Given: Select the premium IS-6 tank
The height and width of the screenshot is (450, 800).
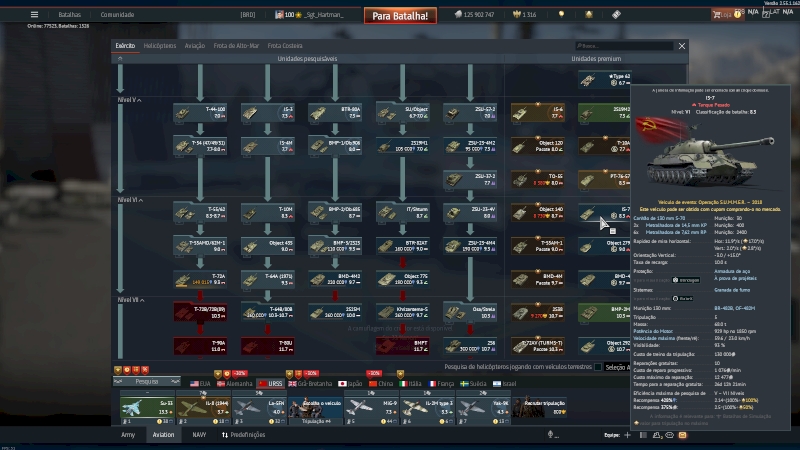Looking at the screenshot, I should (x=538, y=113).
